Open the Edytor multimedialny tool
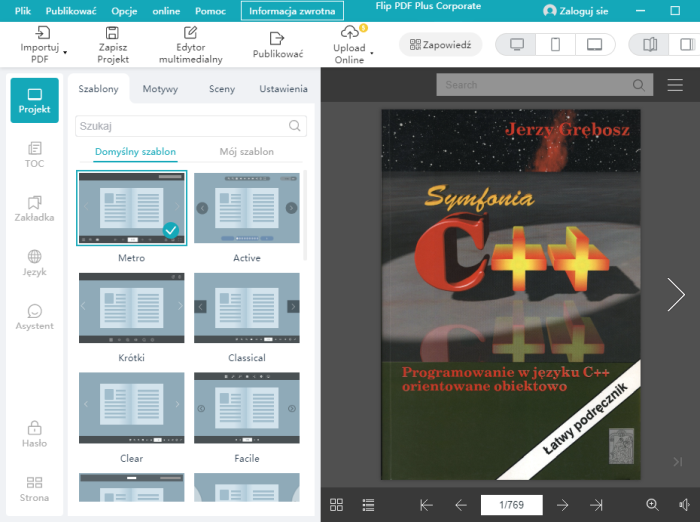Screen dimensions: 700x522 pos(191,45)
